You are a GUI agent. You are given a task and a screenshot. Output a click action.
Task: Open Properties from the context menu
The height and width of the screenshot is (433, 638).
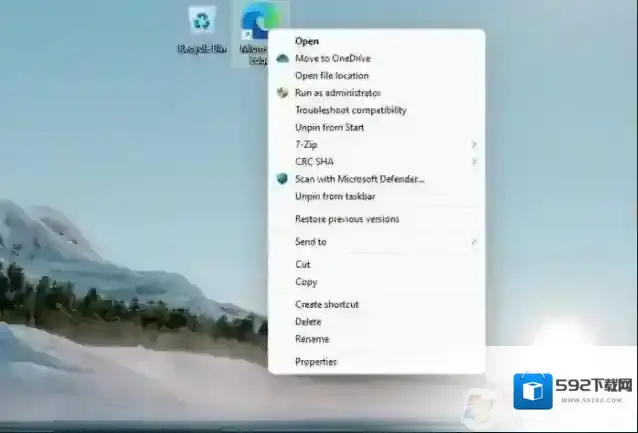pyautogui.click(x=315, y=361)
